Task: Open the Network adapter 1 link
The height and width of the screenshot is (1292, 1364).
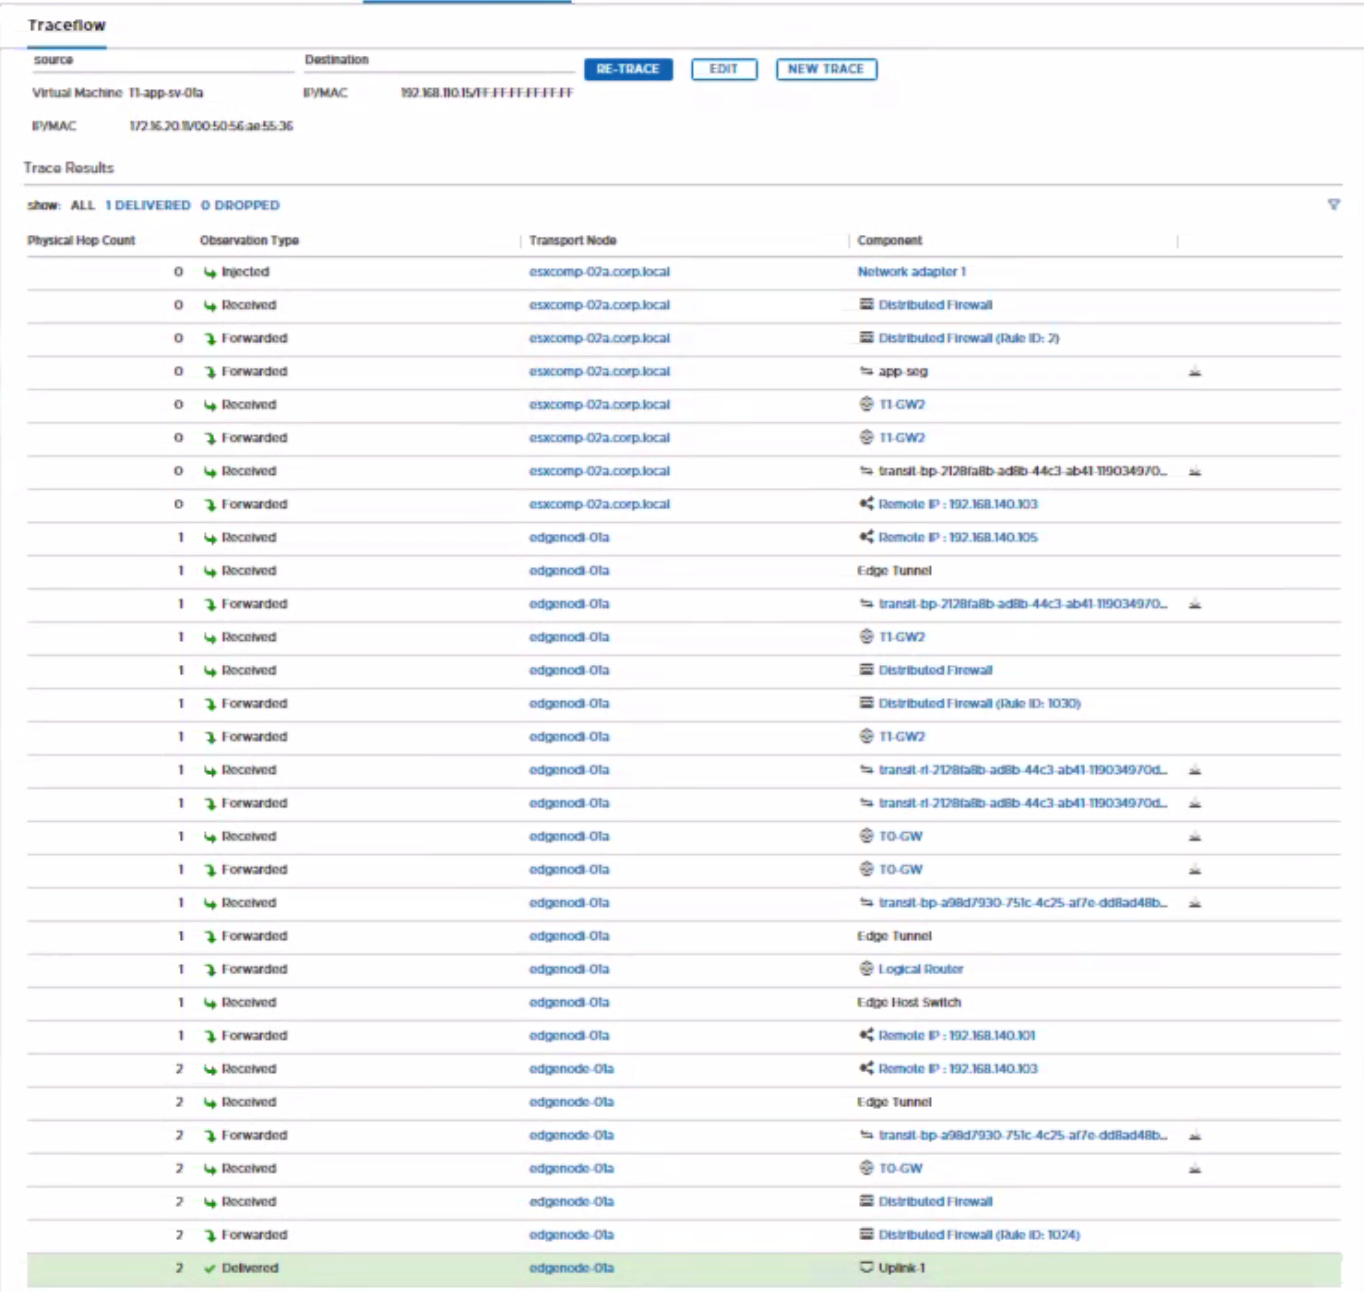Action: coord(911,272)
